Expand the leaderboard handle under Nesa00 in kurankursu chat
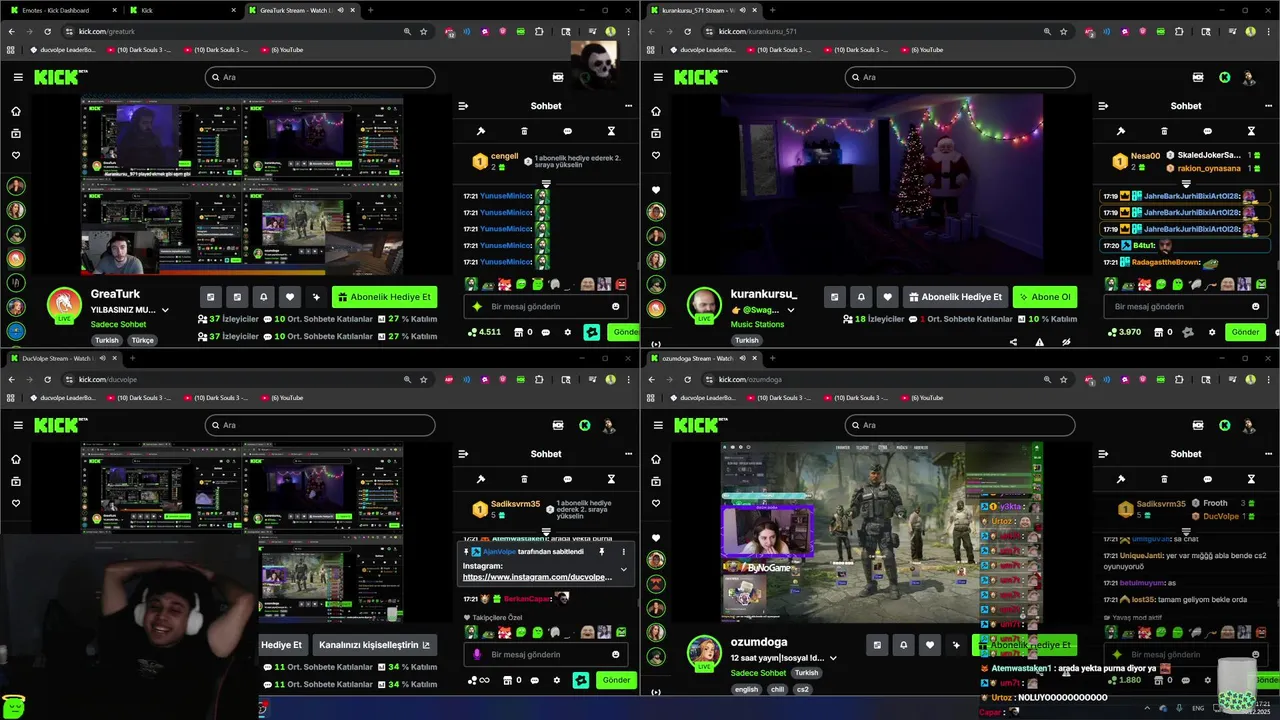Image resolution: width=1280 pixels, height=720 pixels. 1186,184
